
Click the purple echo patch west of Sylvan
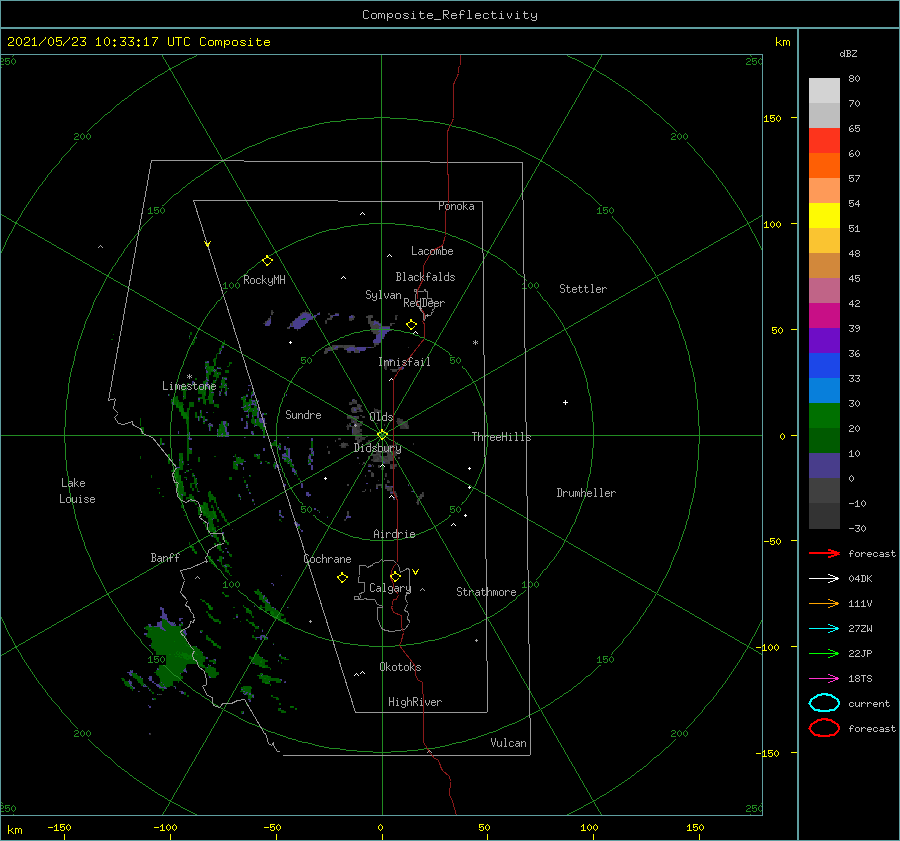coord(302,320)
